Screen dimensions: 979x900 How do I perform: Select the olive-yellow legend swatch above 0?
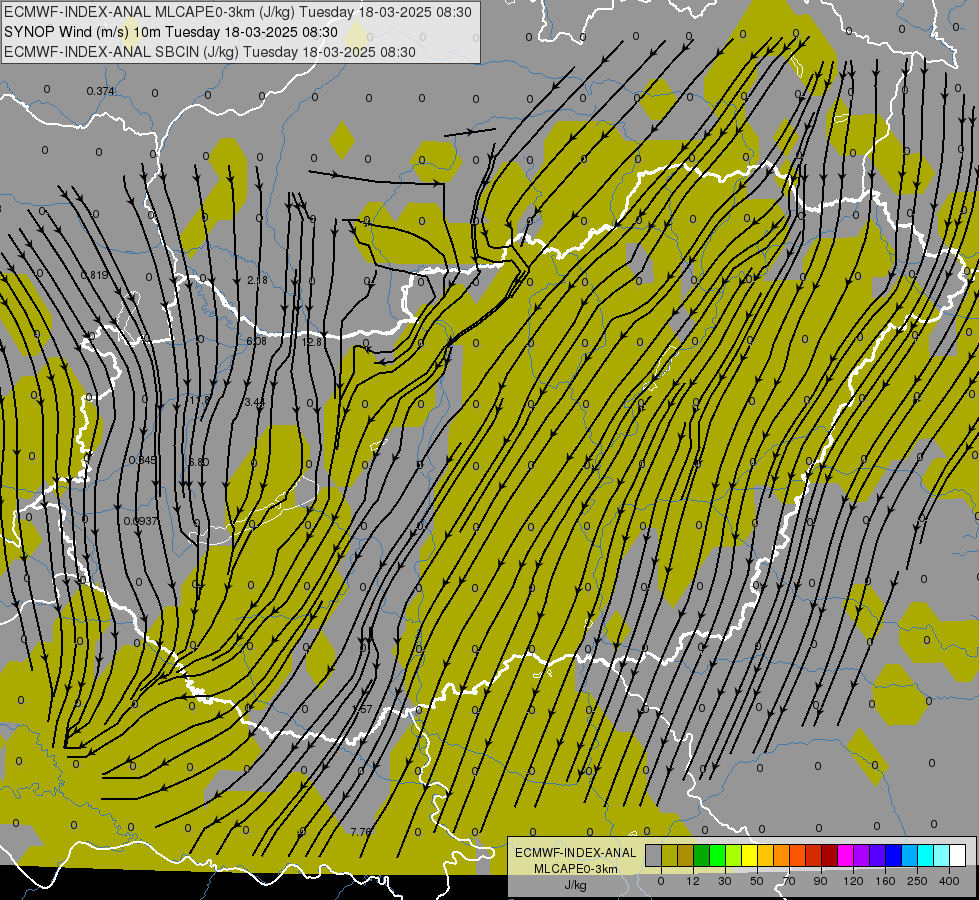click(670, 855)
